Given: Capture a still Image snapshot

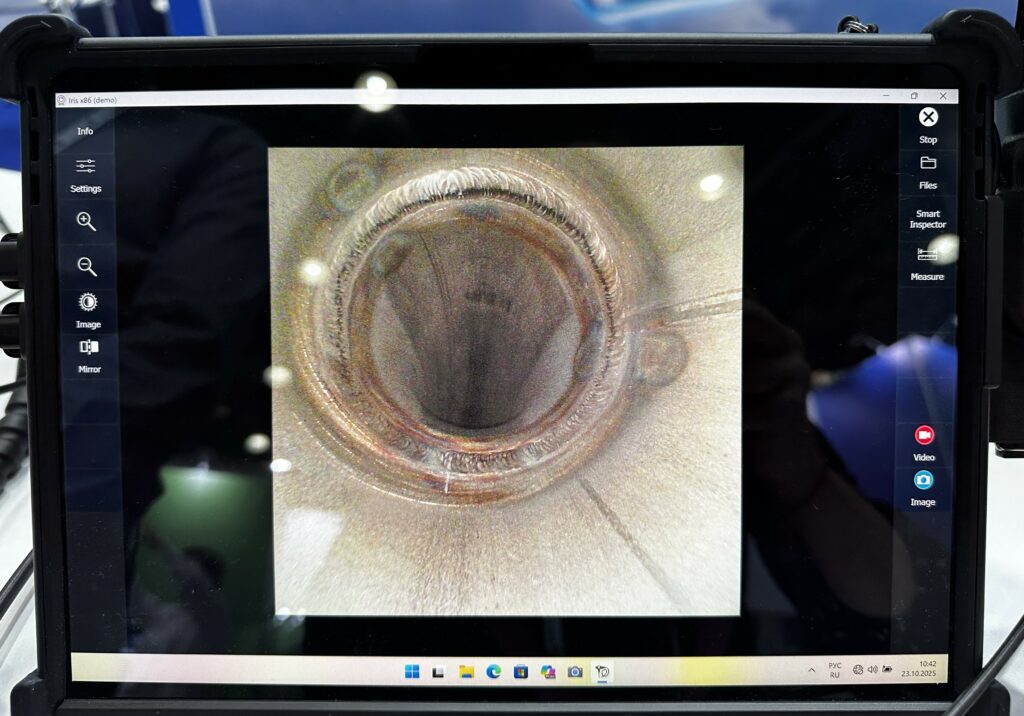Looking at the screenshot, I should (x=923, y=481).
